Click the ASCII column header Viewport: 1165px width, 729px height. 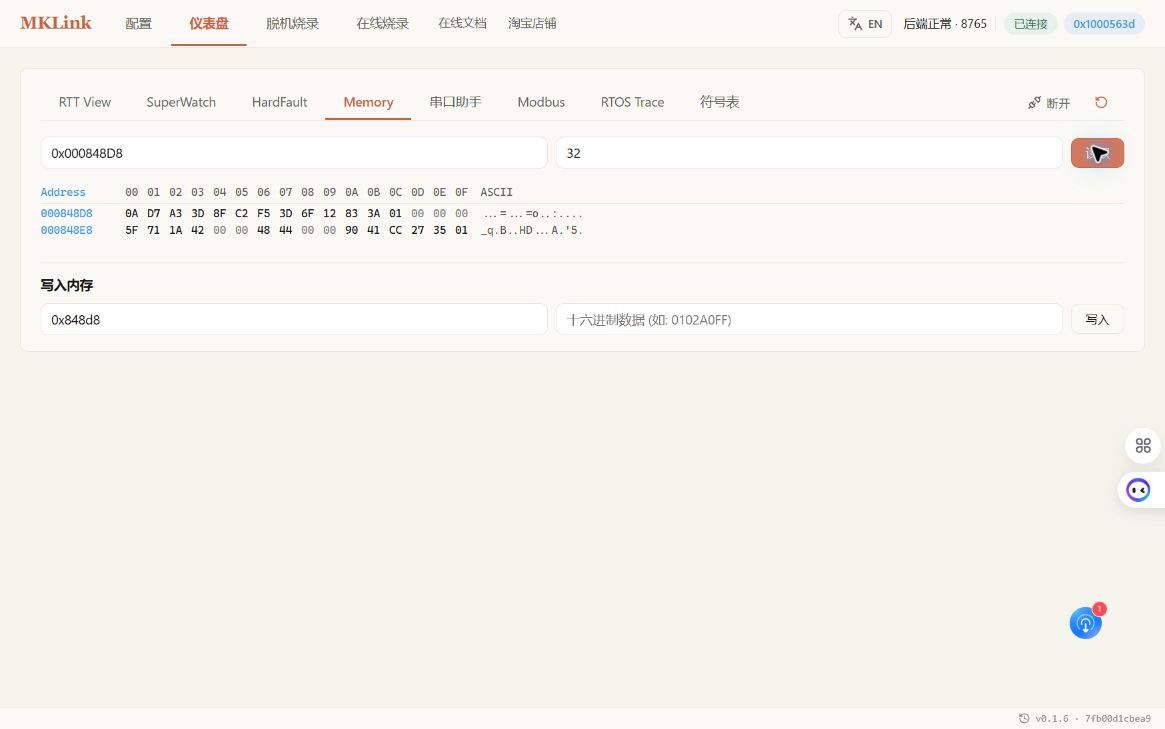click(496, 192)
